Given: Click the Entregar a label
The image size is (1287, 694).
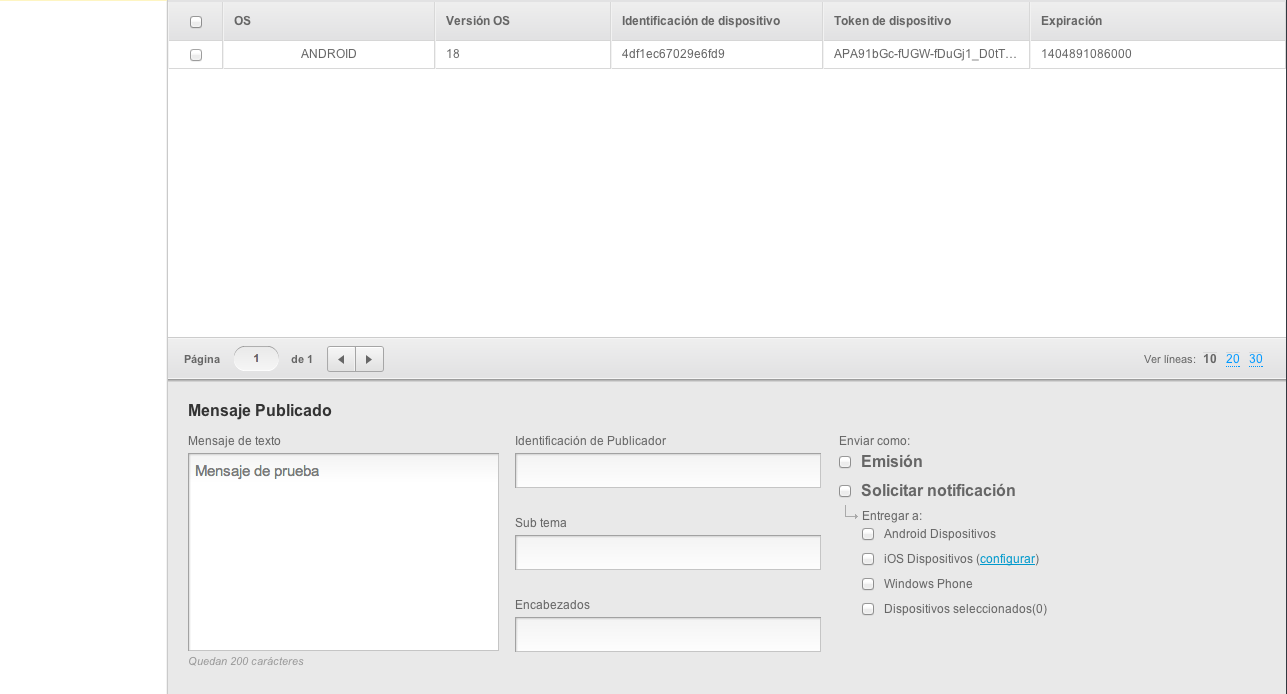Looking at the screenshot, I should tap(892, 516).
